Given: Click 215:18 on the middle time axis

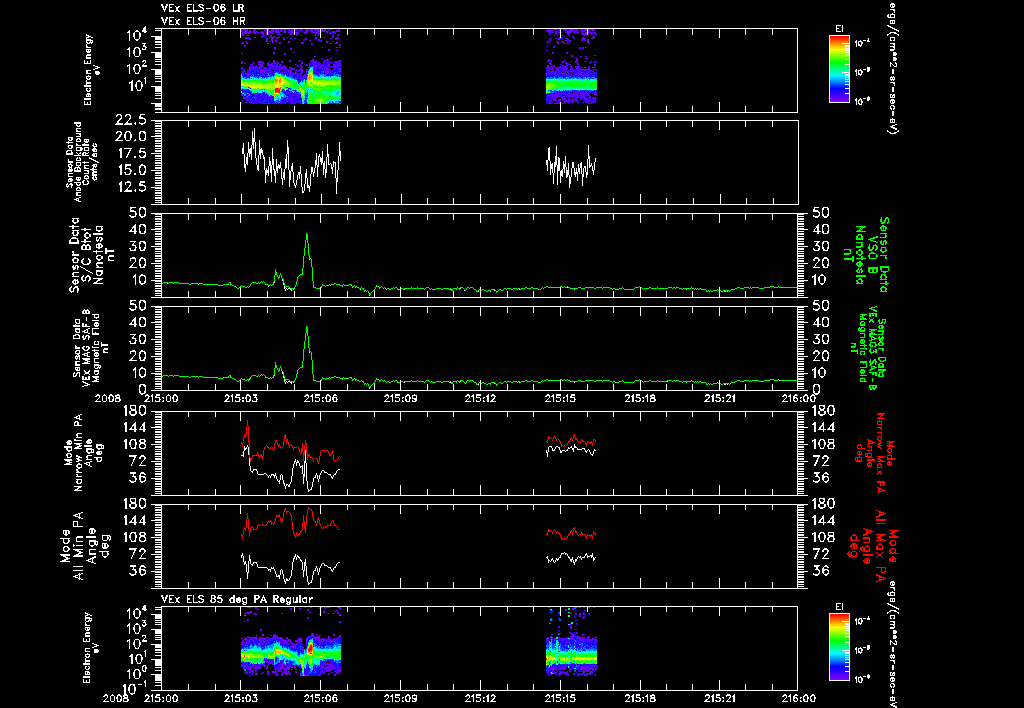Looking at the screenshot, I should coord(639,398).
